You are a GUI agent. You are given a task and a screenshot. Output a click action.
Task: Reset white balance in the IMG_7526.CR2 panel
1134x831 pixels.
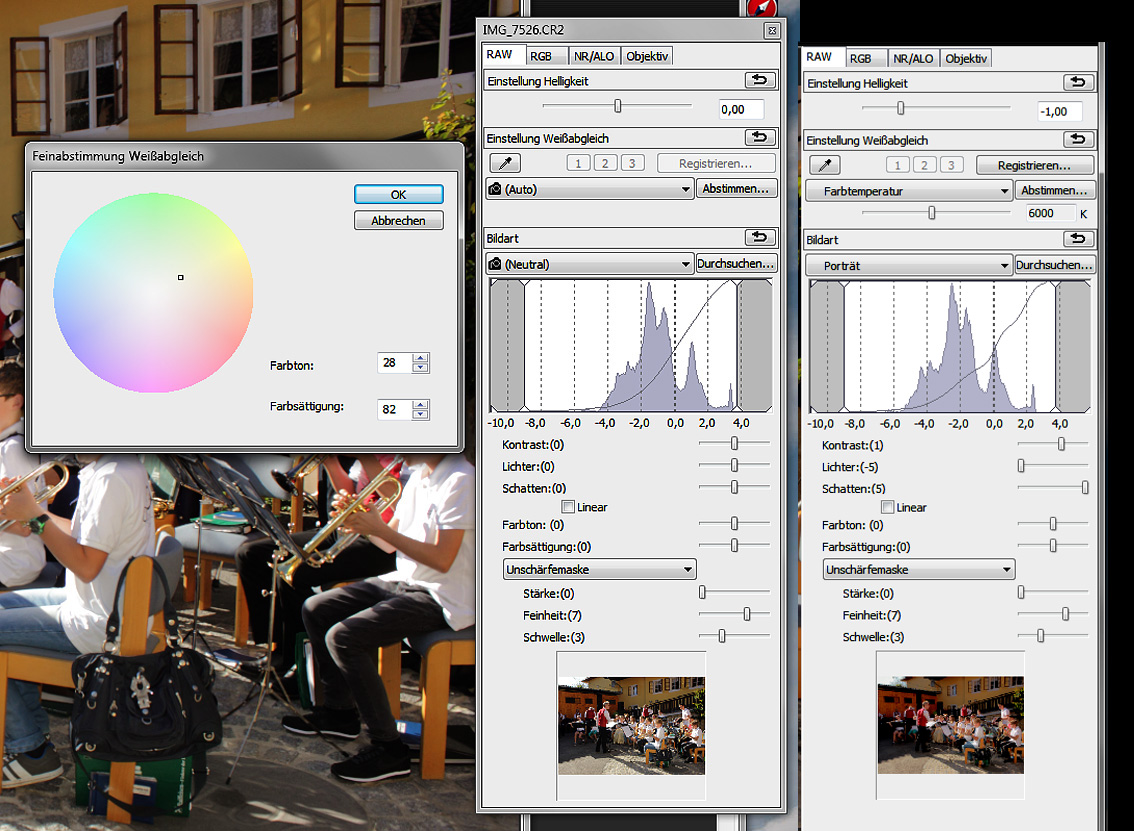click(x=759, y=138)
